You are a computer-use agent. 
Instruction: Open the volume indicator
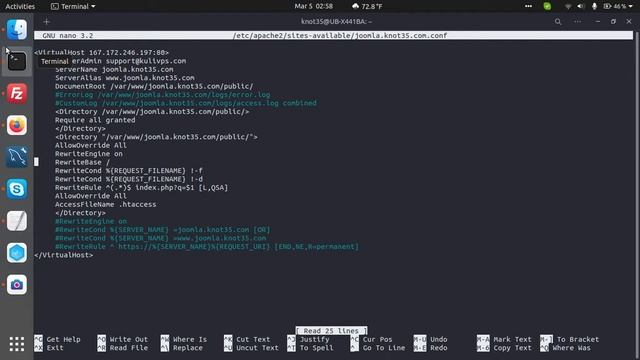pos(581,6)
